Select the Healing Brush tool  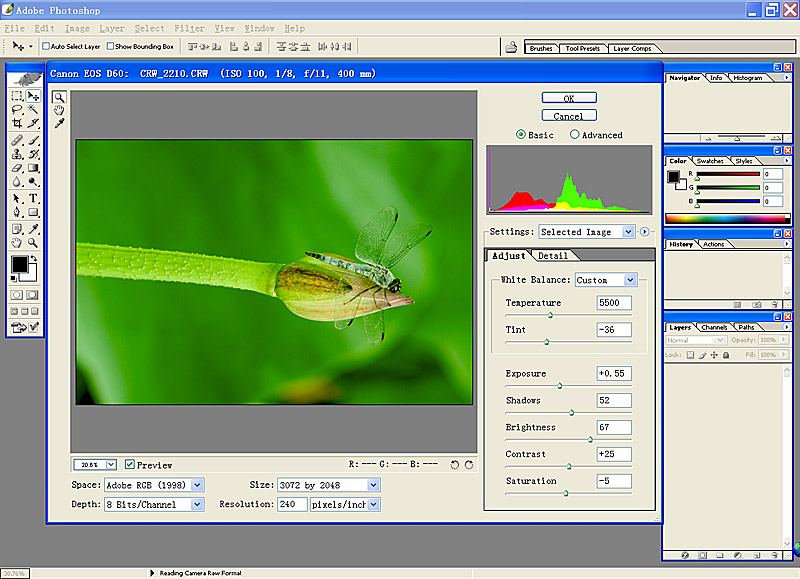tap(17, 140)
